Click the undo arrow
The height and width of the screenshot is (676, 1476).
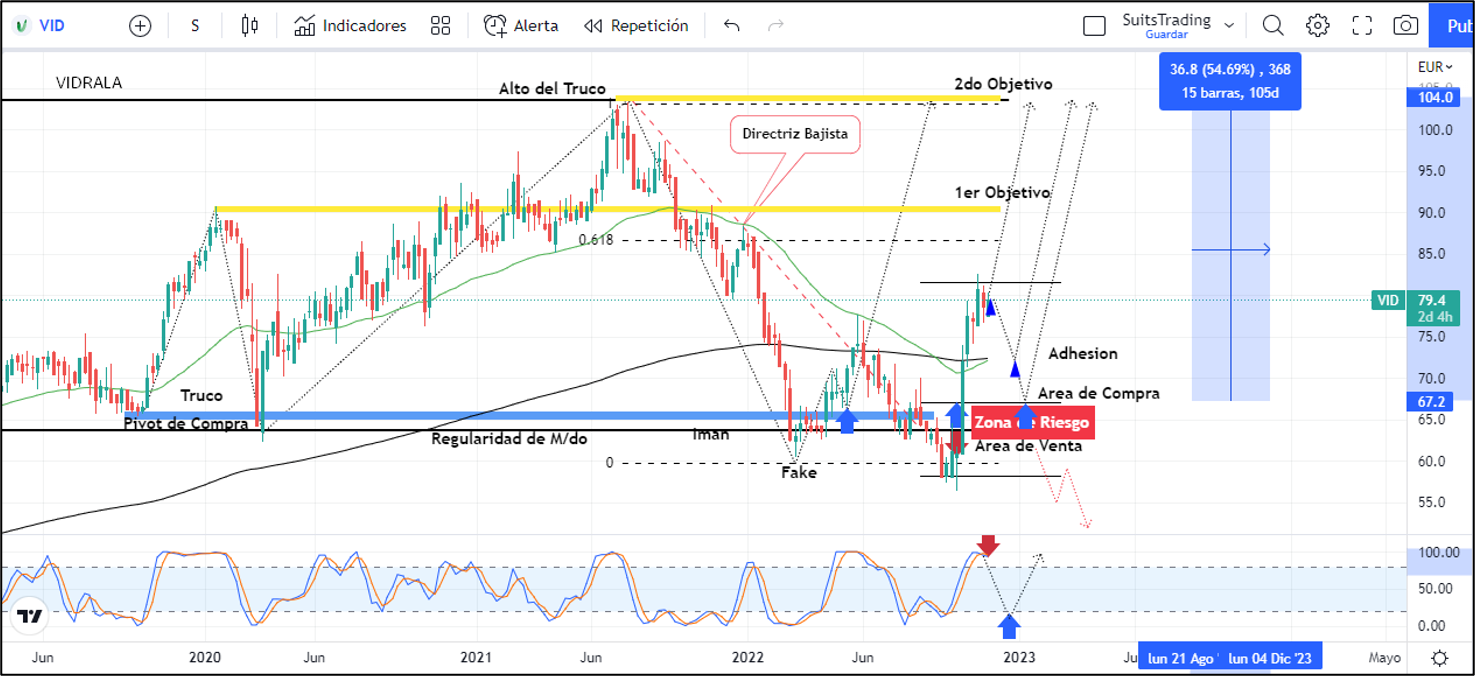[x=732, y=26]
